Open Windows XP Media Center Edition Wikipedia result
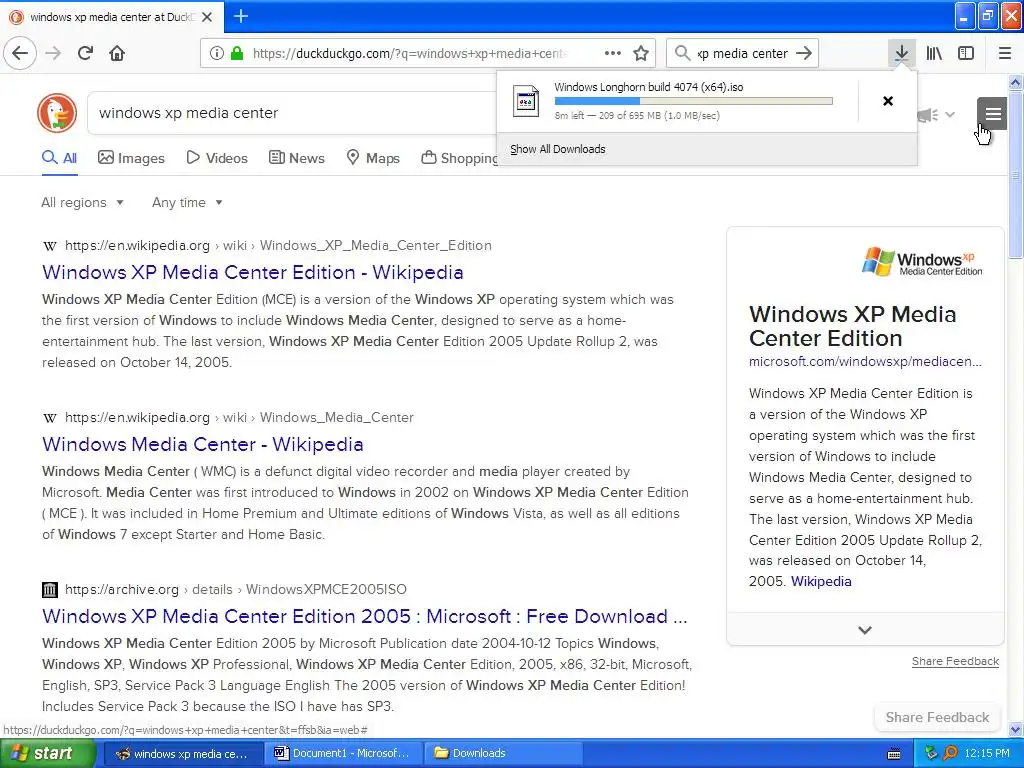Viewport: 1024px width, 768px height. coord(253,272)
